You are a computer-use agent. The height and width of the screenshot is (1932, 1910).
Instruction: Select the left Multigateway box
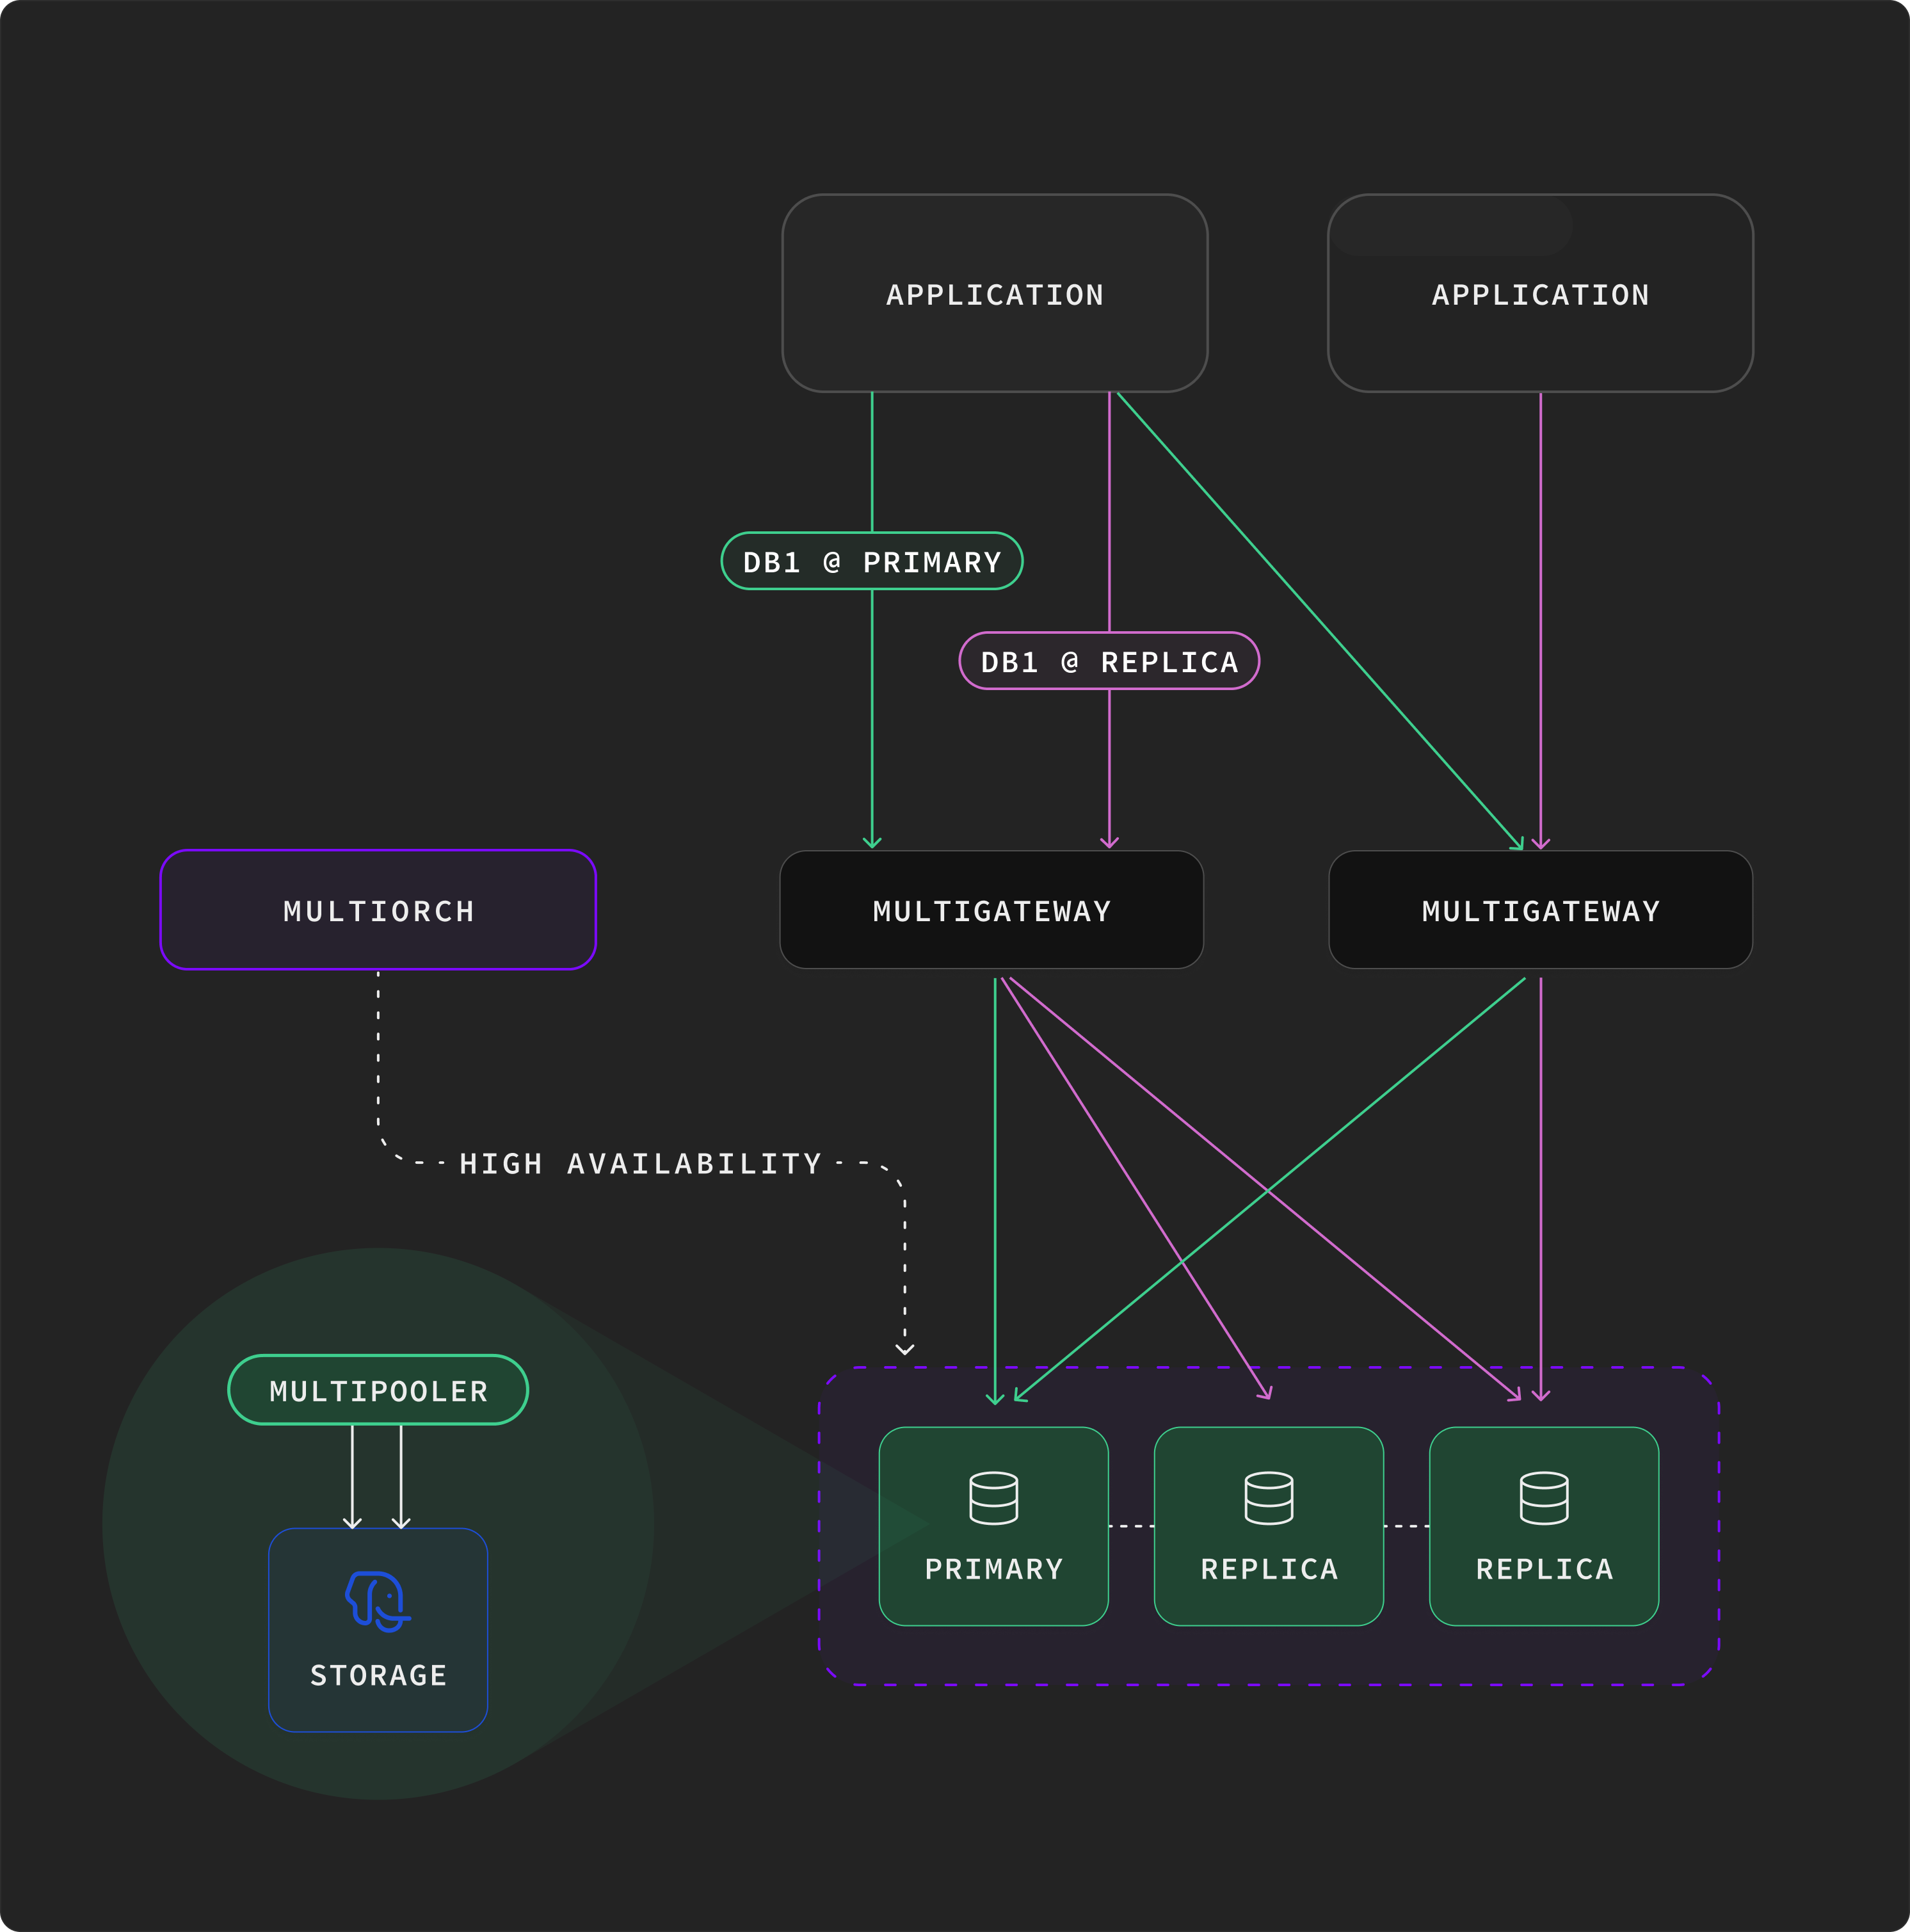tap(992, 910)
